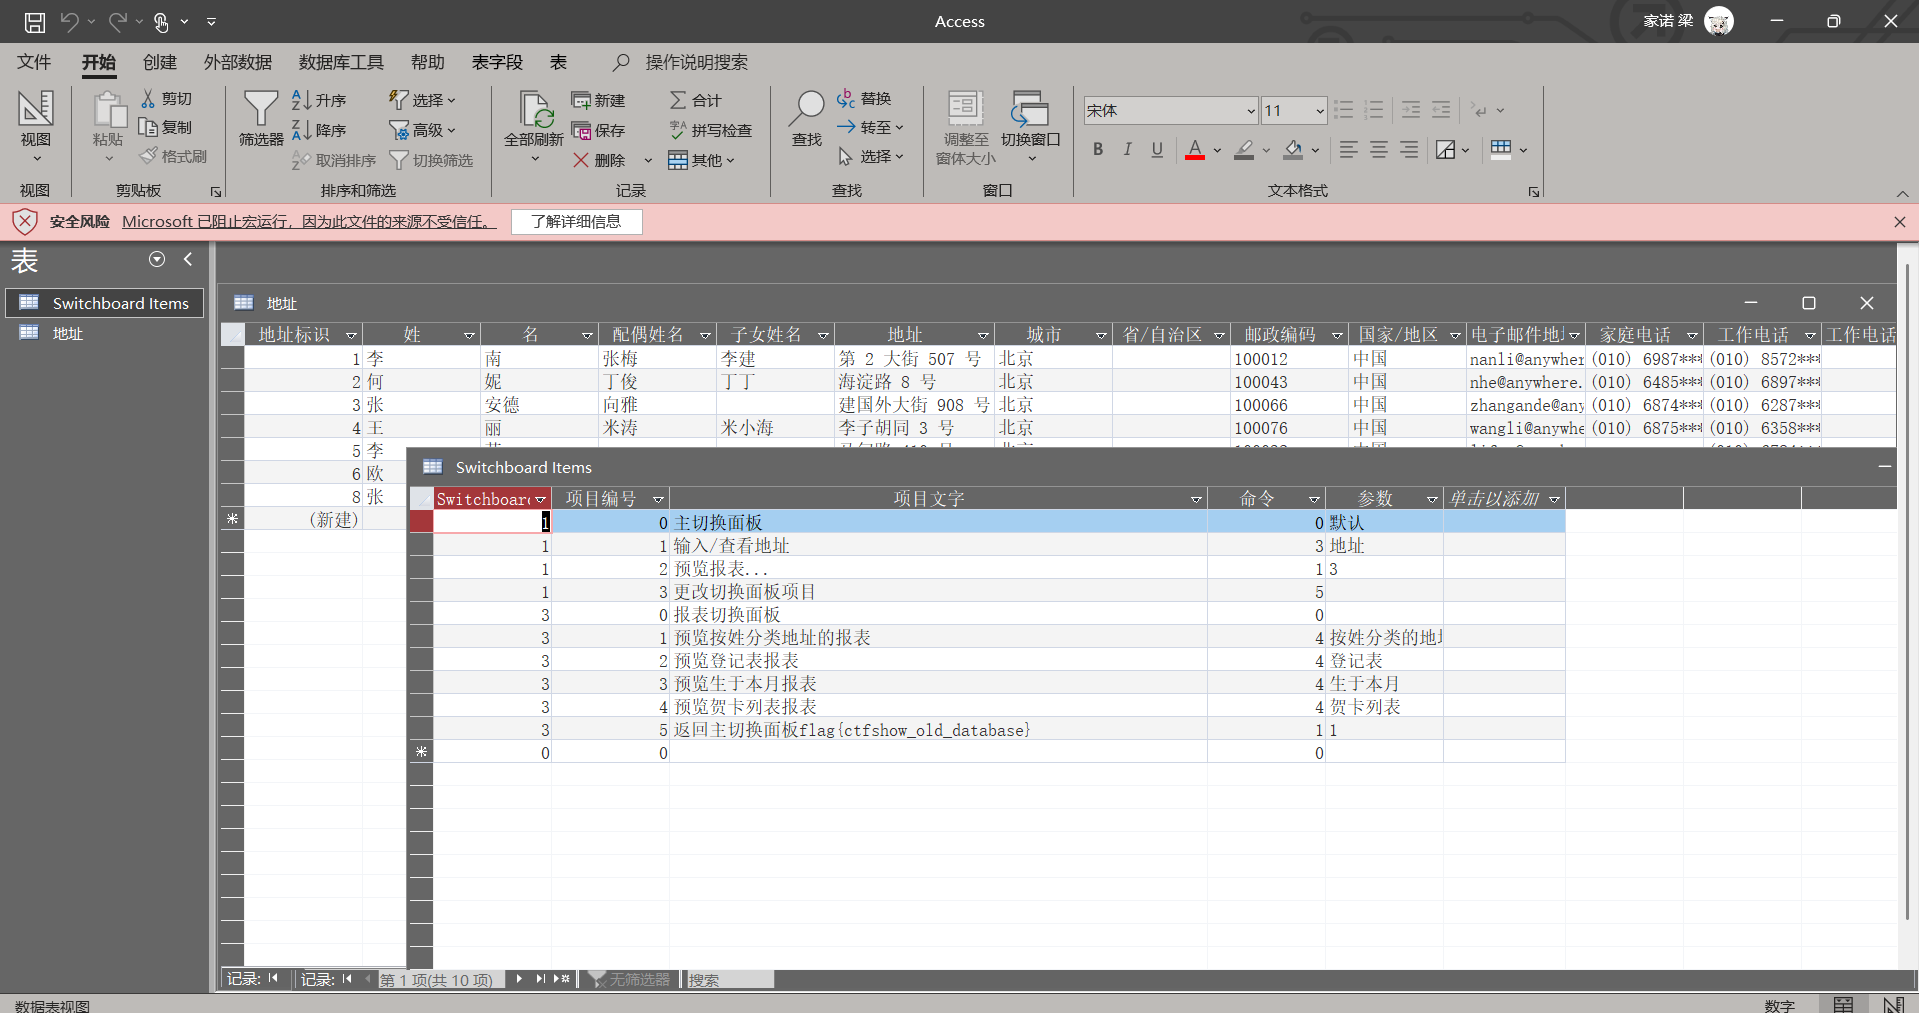Click the Replace (替换) icon
The height and width of the screenshot is (1013, 1919).
pyautogui.click(x=846, y=98)
